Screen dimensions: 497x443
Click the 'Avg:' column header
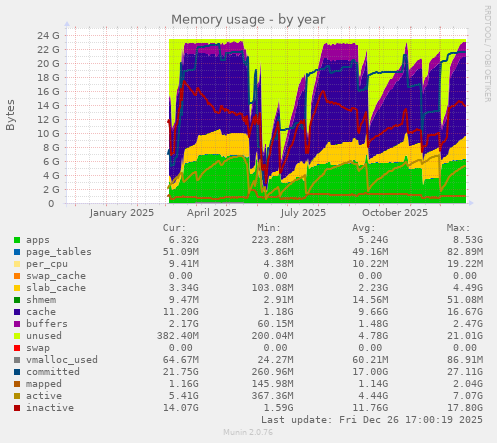click(x=364, y=228)
